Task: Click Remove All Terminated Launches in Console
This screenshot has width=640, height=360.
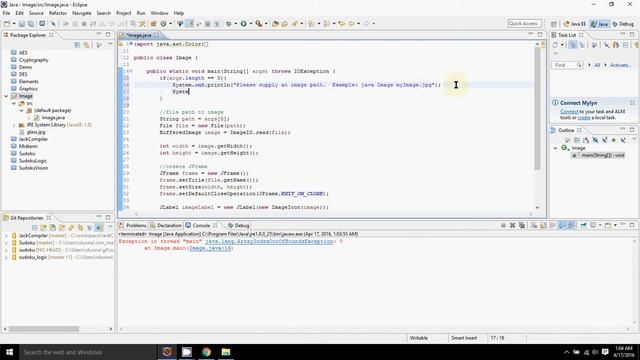Action: [522, 225]
